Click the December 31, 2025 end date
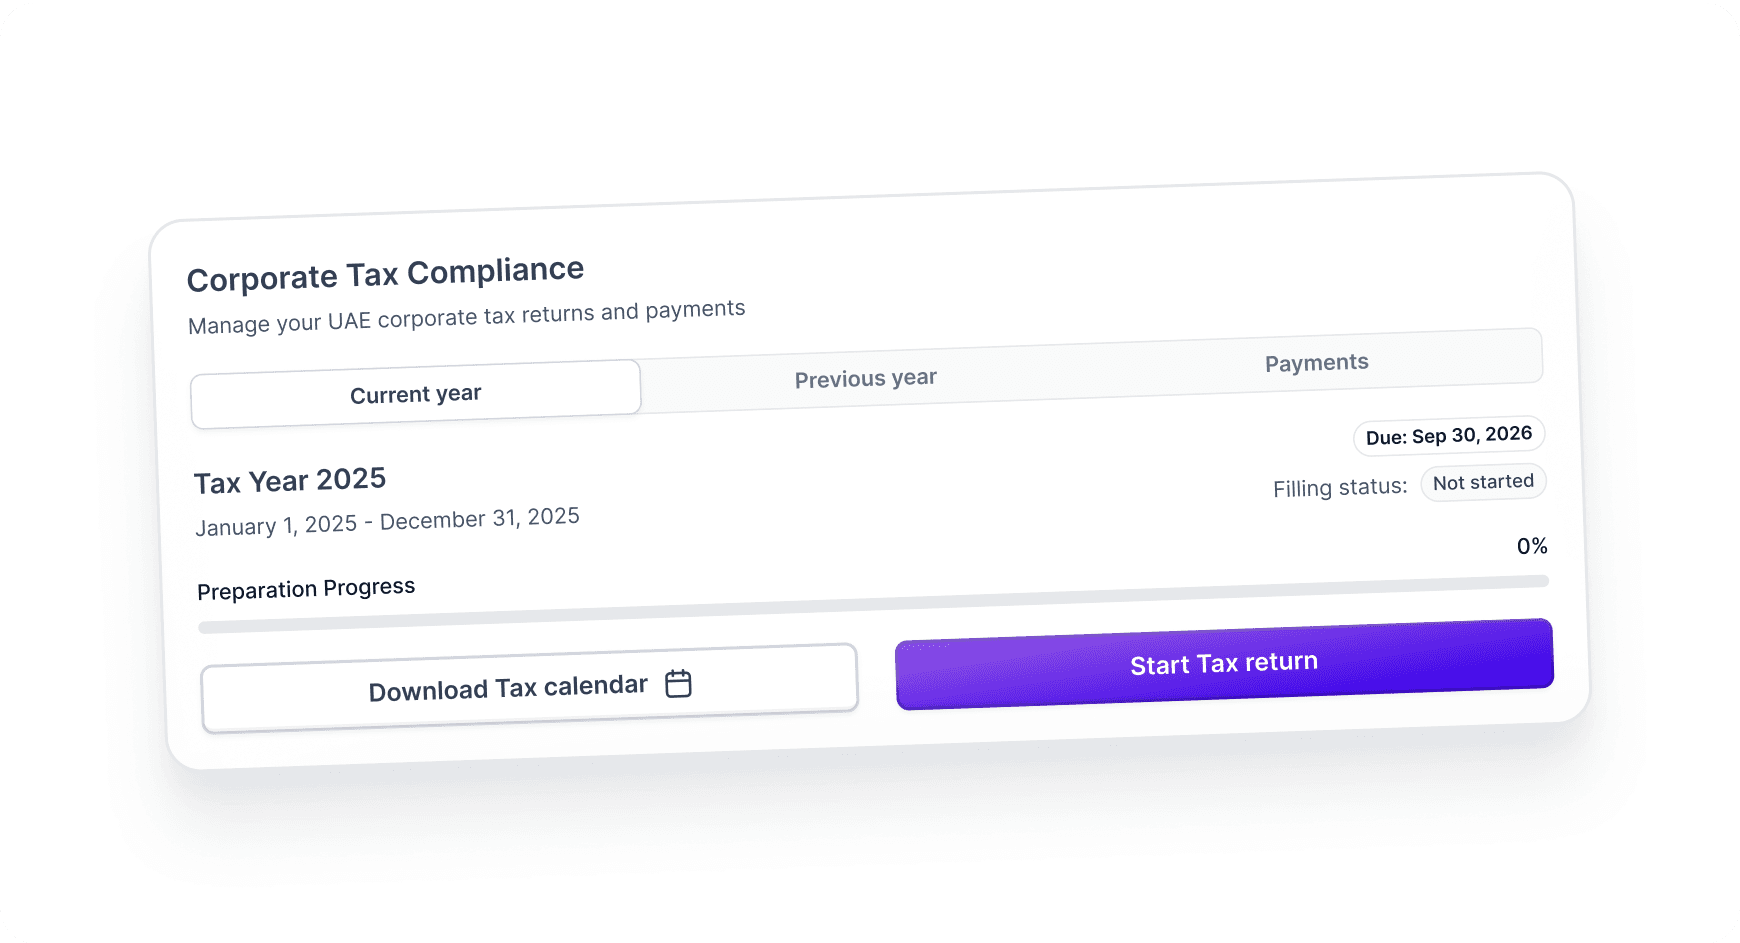The width and height of the screenshot is (1740, 943). point(480,518)
